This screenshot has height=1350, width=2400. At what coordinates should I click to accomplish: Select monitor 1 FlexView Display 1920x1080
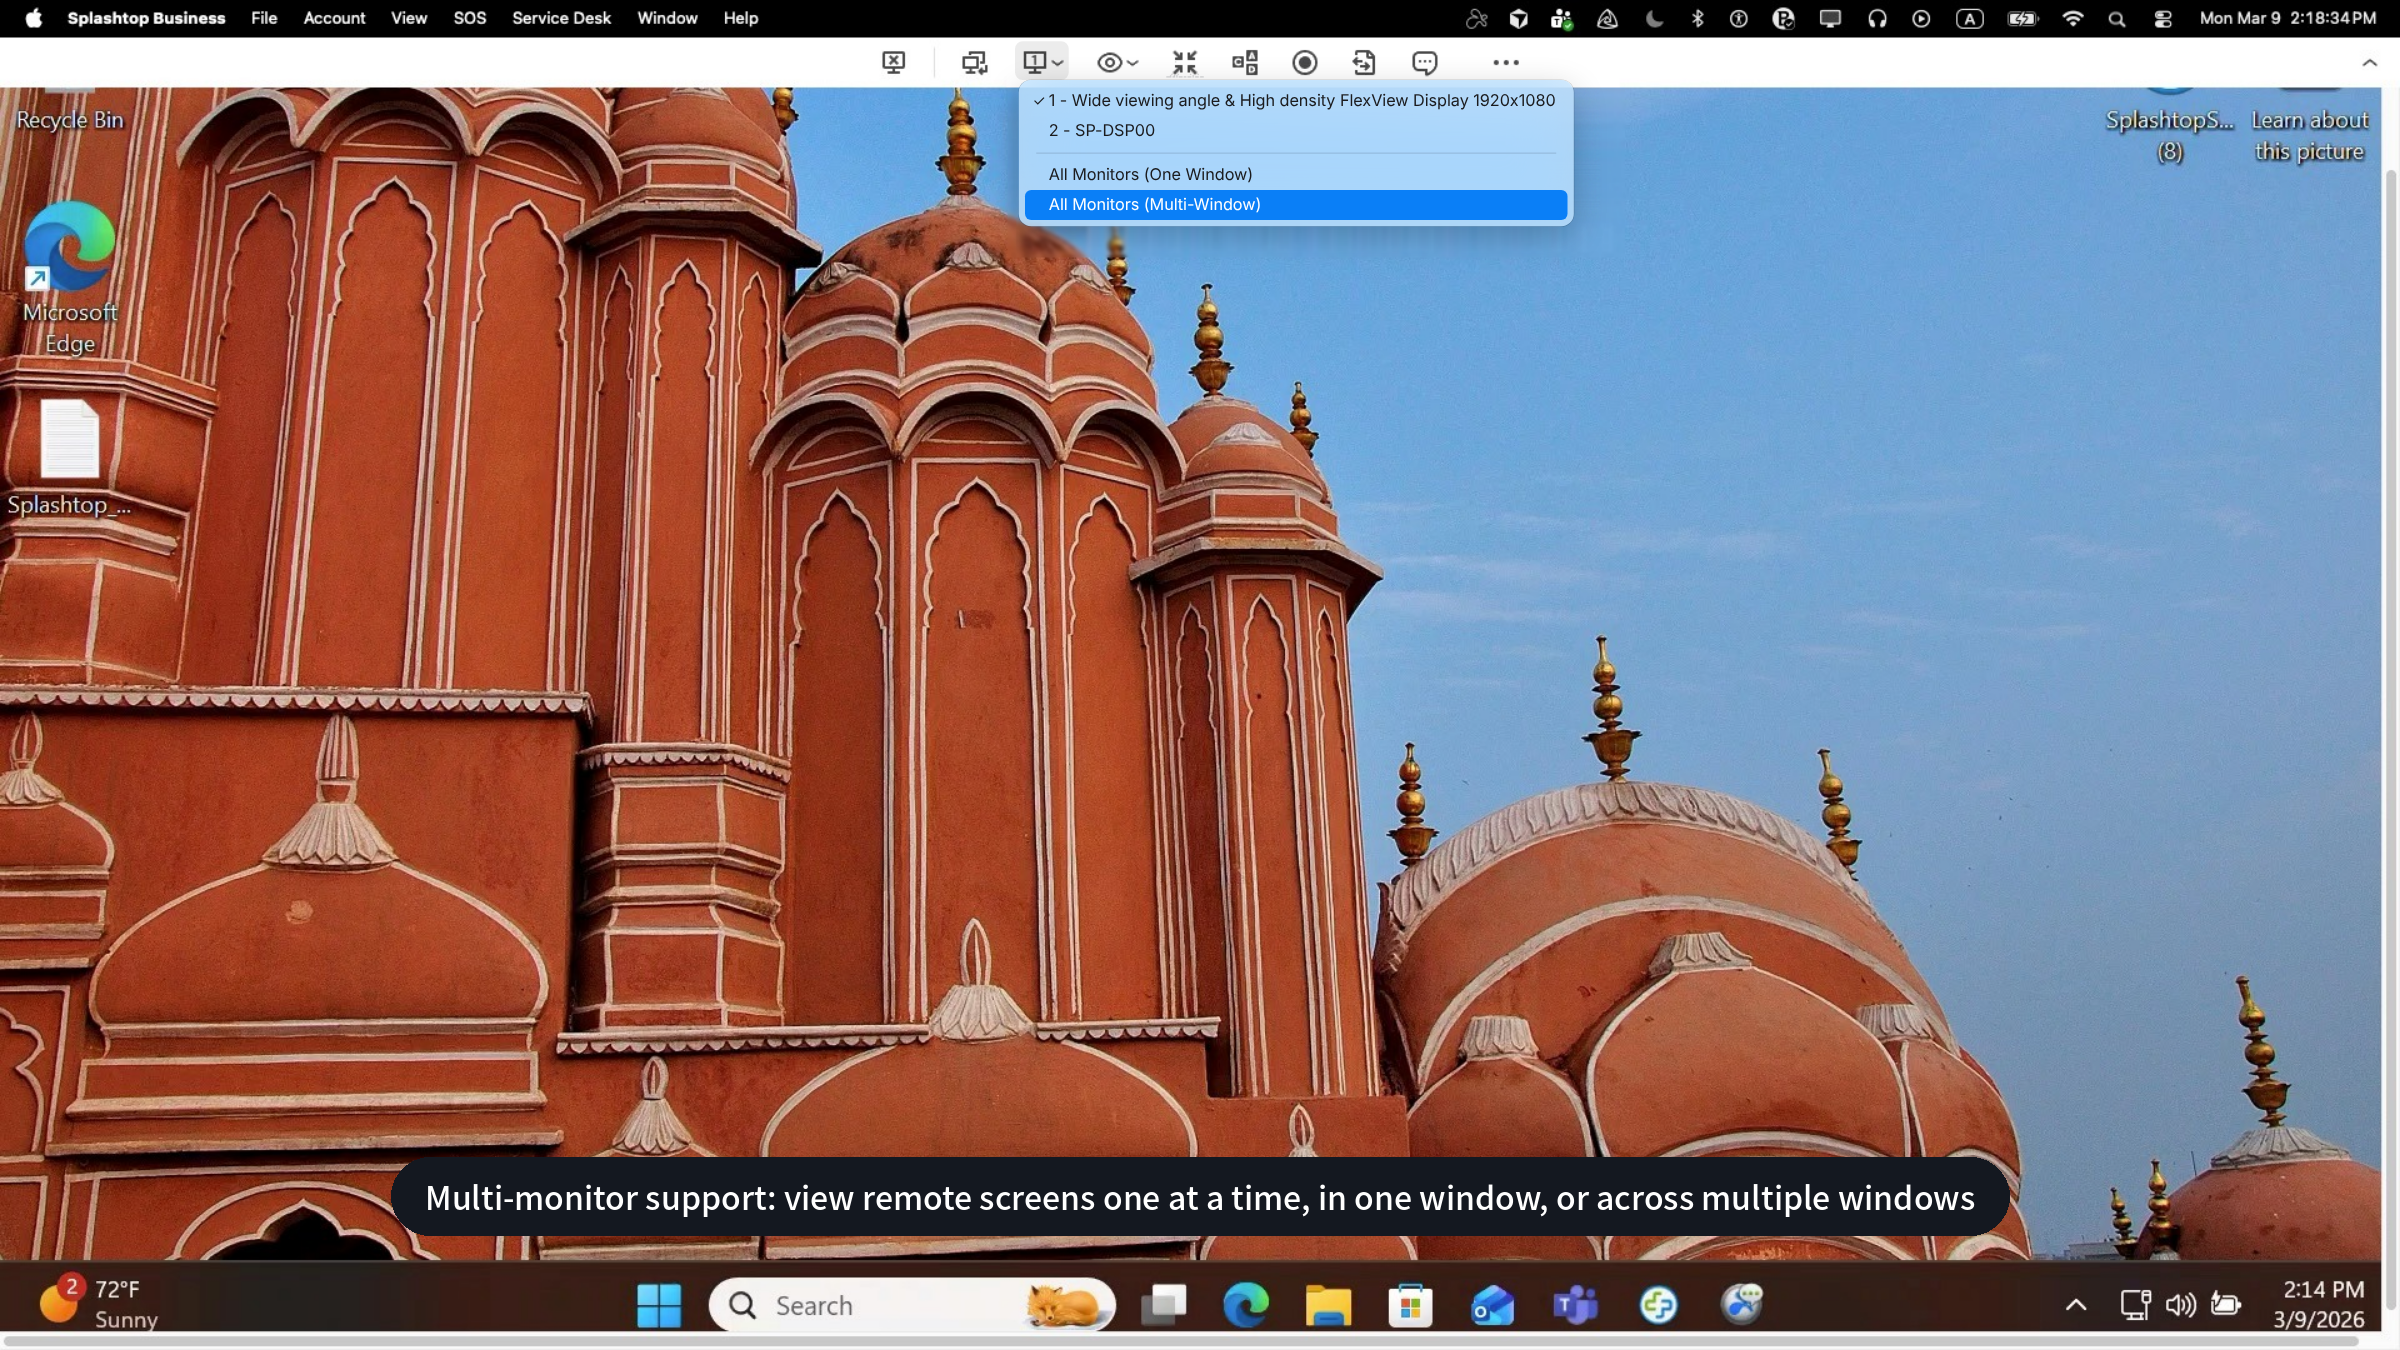(1295, 100)
